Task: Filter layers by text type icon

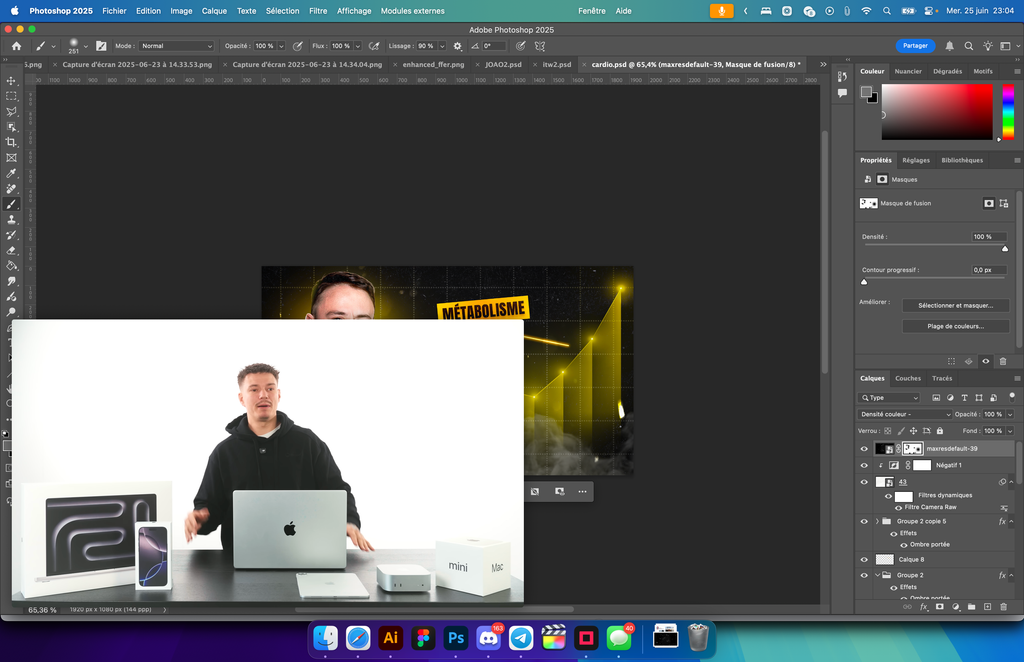Action: pos(965,398)
